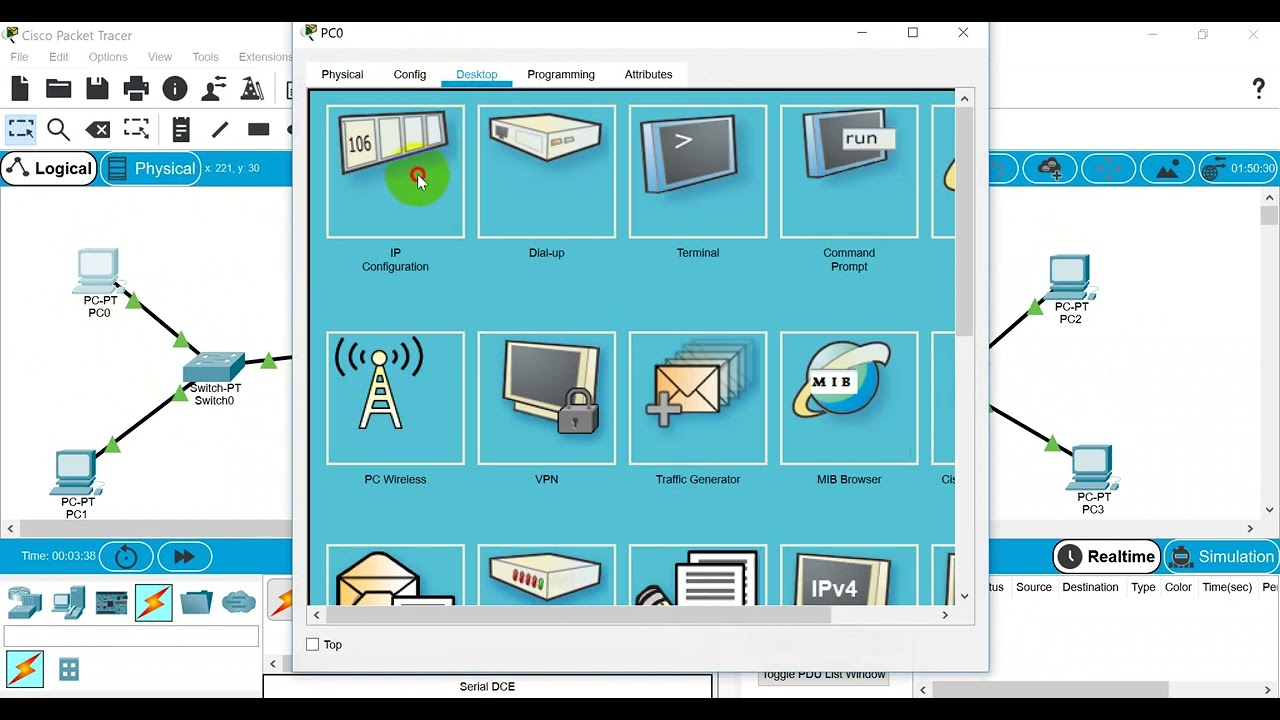Open the User Profile icon

pos(214,89)
